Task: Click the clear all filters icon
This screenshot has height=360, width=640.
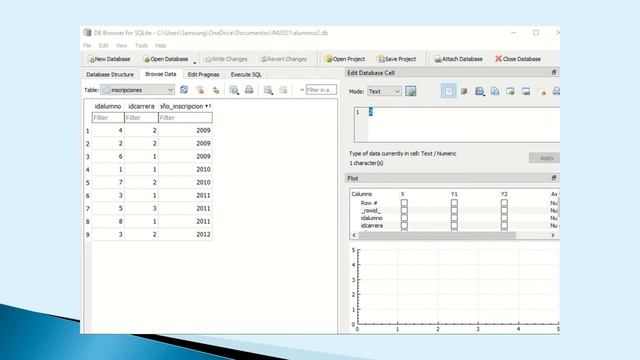Action: click(200, 90)
